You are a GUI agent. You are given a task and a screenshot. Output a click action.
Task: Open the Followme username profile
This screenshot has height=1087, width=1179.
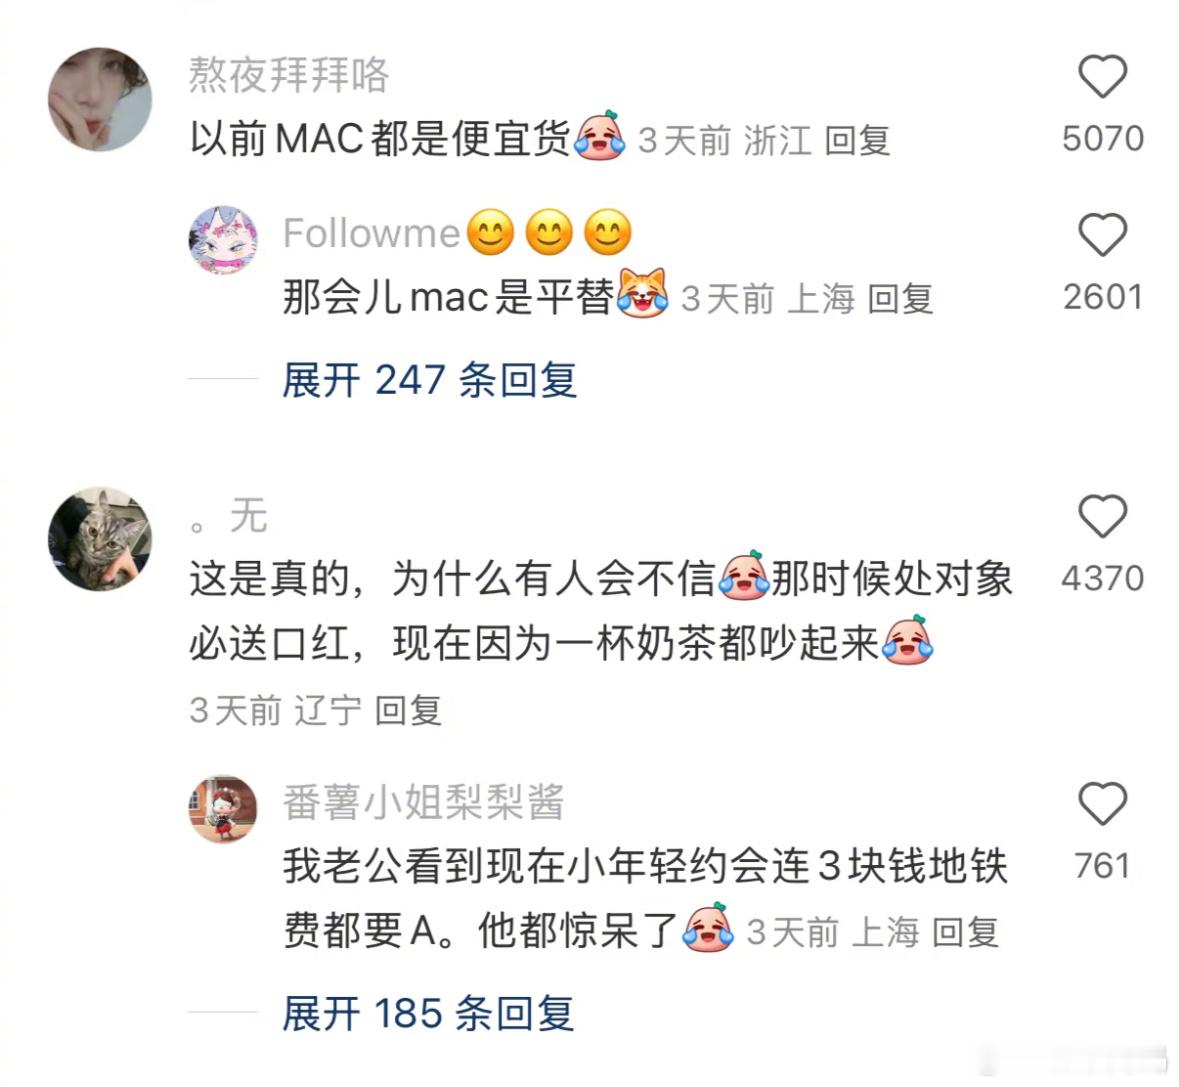pos(371,233)
